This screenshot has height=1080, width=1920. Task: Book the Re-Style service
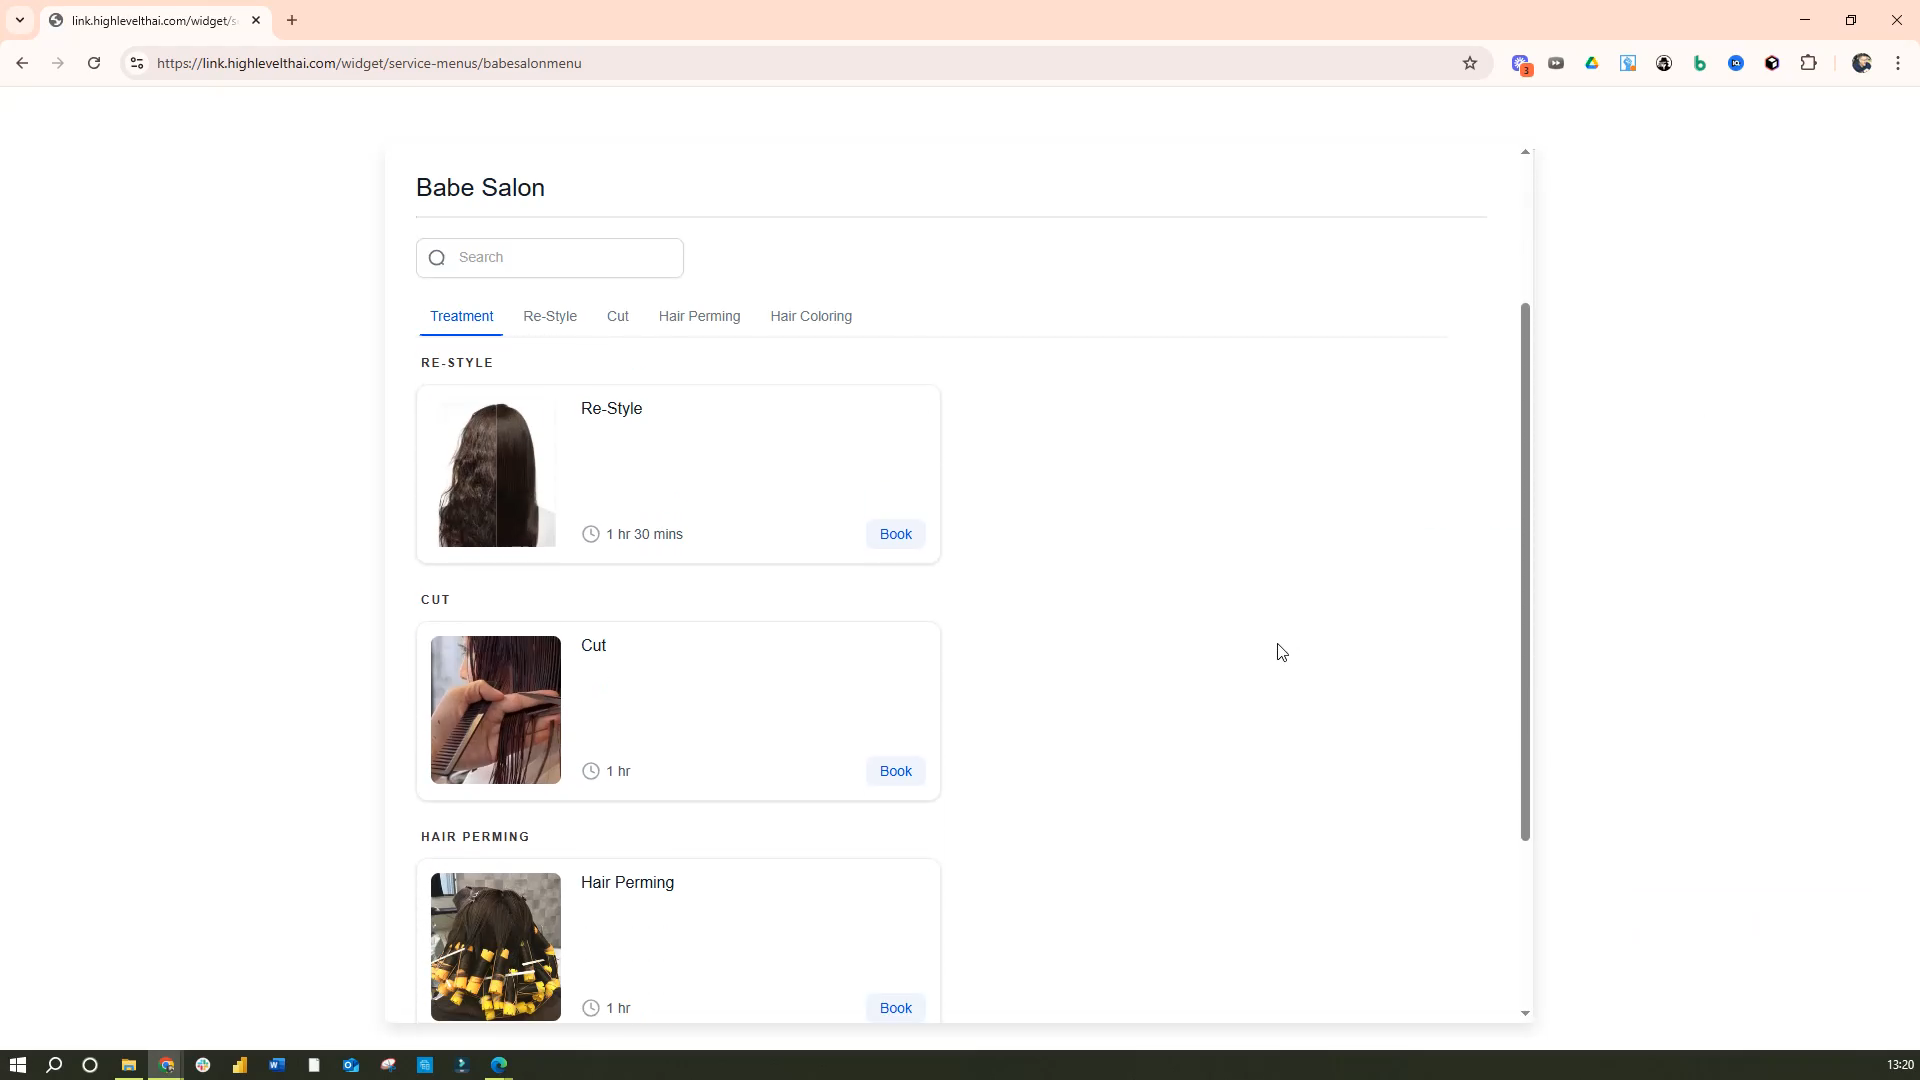(x=895, y=534)
